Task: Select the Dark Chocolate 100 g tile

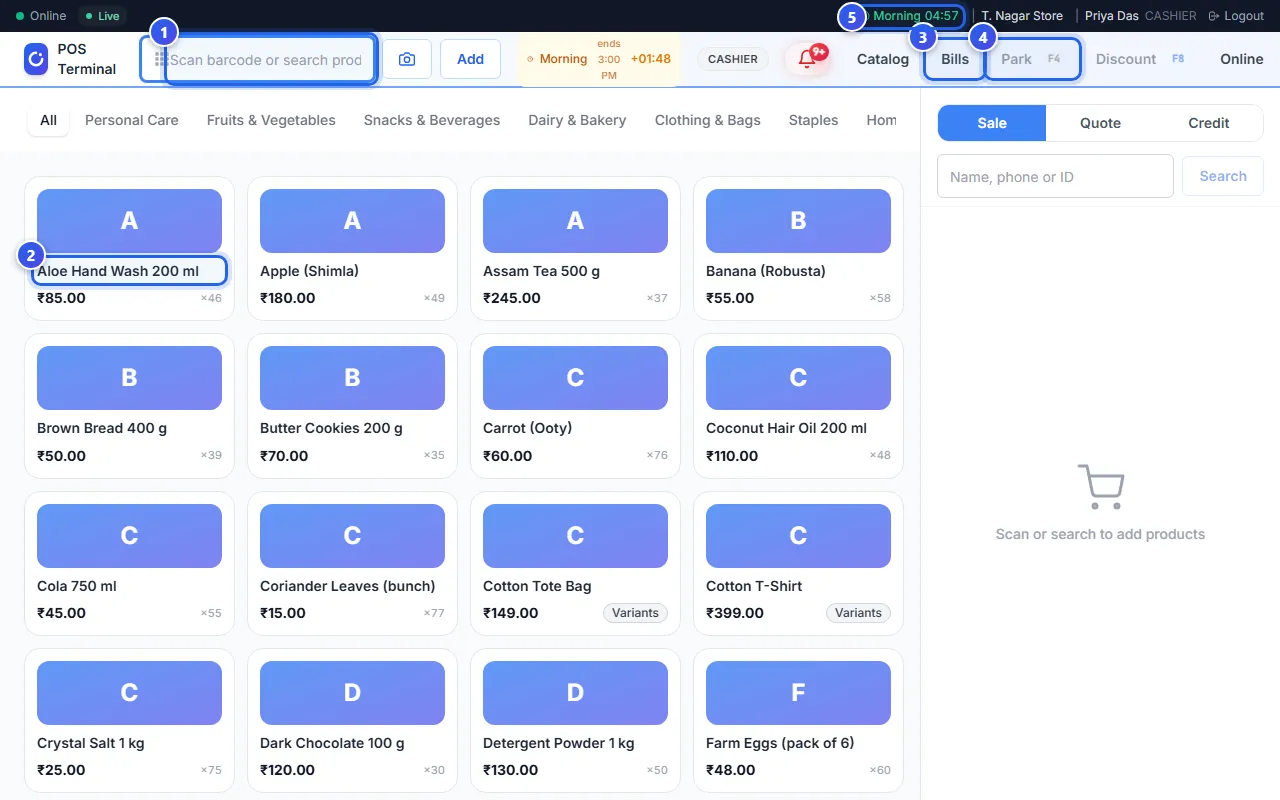Action: [x=352, y=721]
